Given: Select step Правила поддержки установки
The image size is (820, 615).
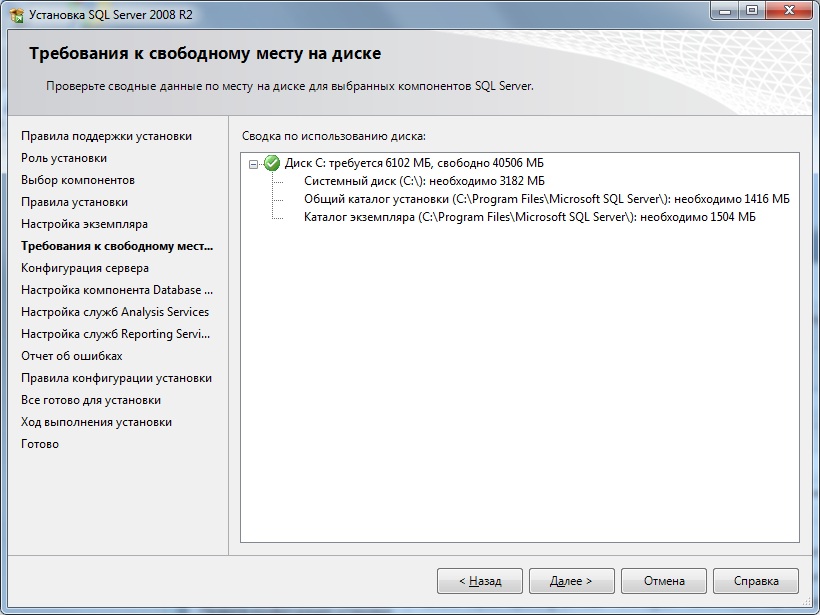Looking at the screenshot, I should [x=106, y=136].
